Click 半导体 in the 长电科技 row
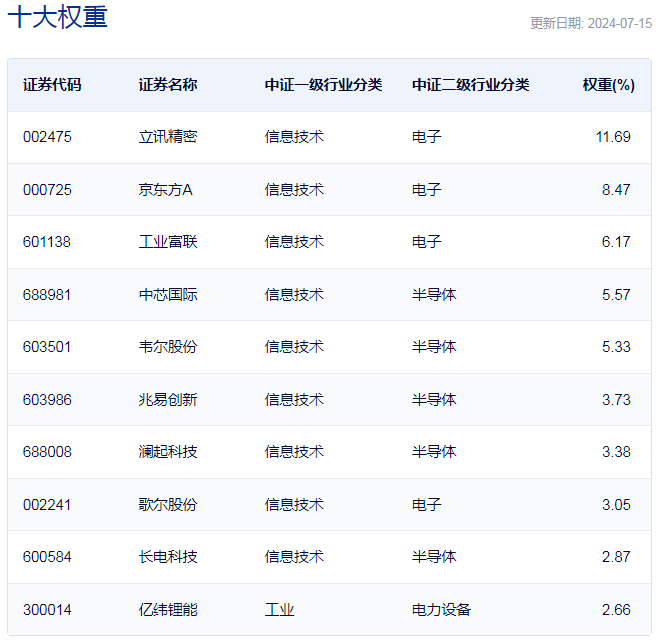The width and height of the screenshot is (660, 644). [434, 557]
